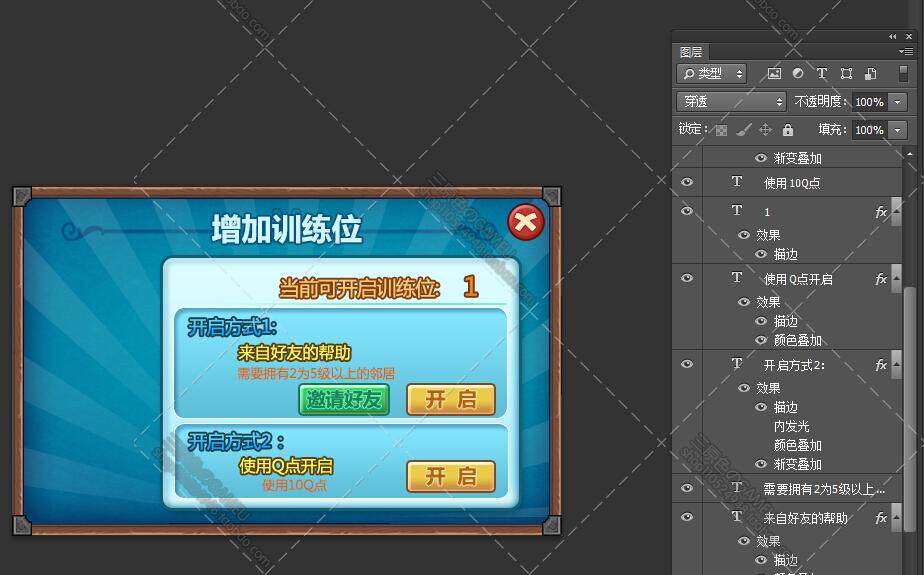Image resolution: width=924 pixels, height=575 pixels.
Task: Collapse effects arrow on layer 1
Action: coord(896,212)
